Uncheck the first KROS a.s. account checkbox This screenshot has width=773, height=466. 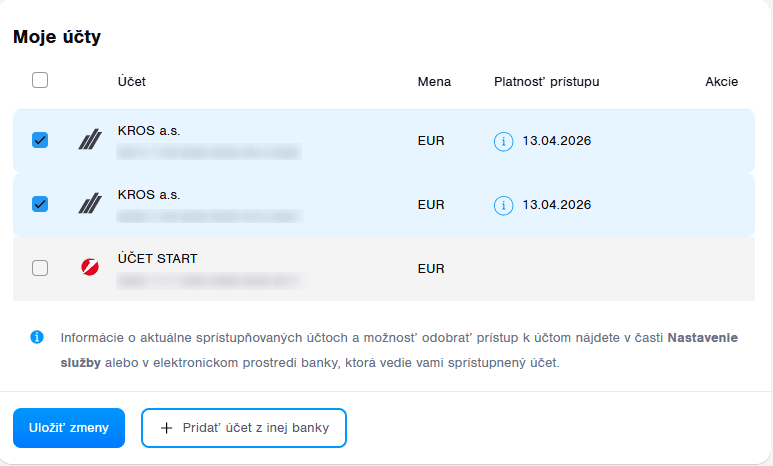point(40,141)
